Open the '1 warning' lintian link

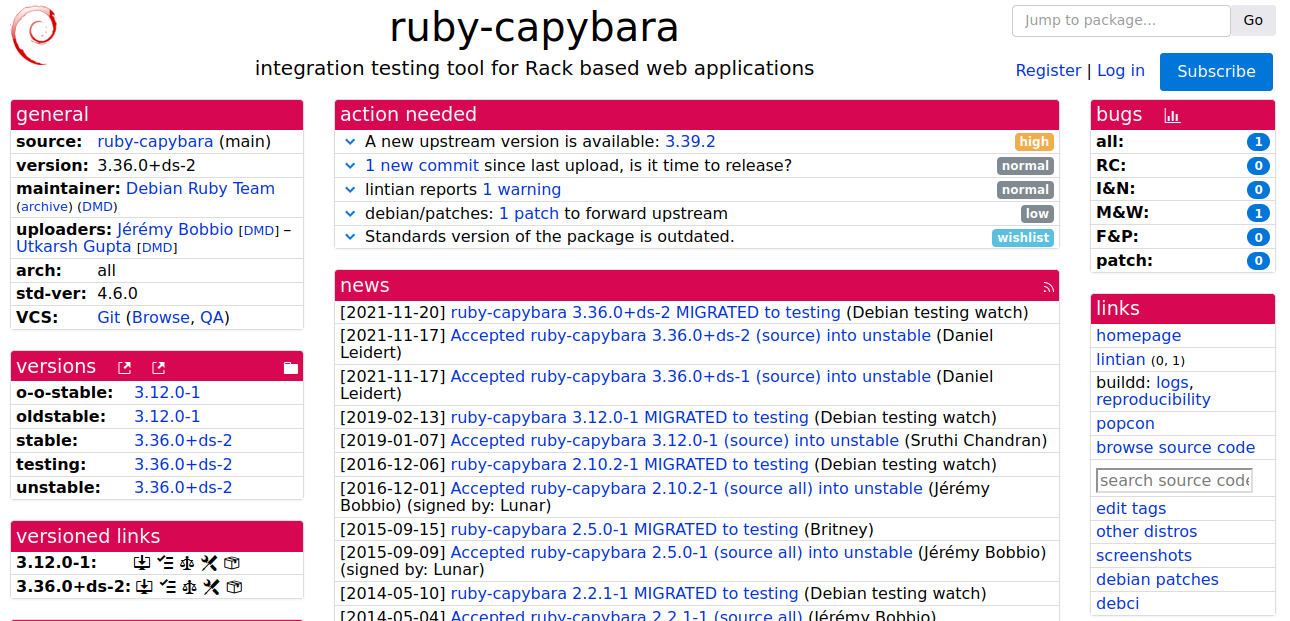point(522,190)
